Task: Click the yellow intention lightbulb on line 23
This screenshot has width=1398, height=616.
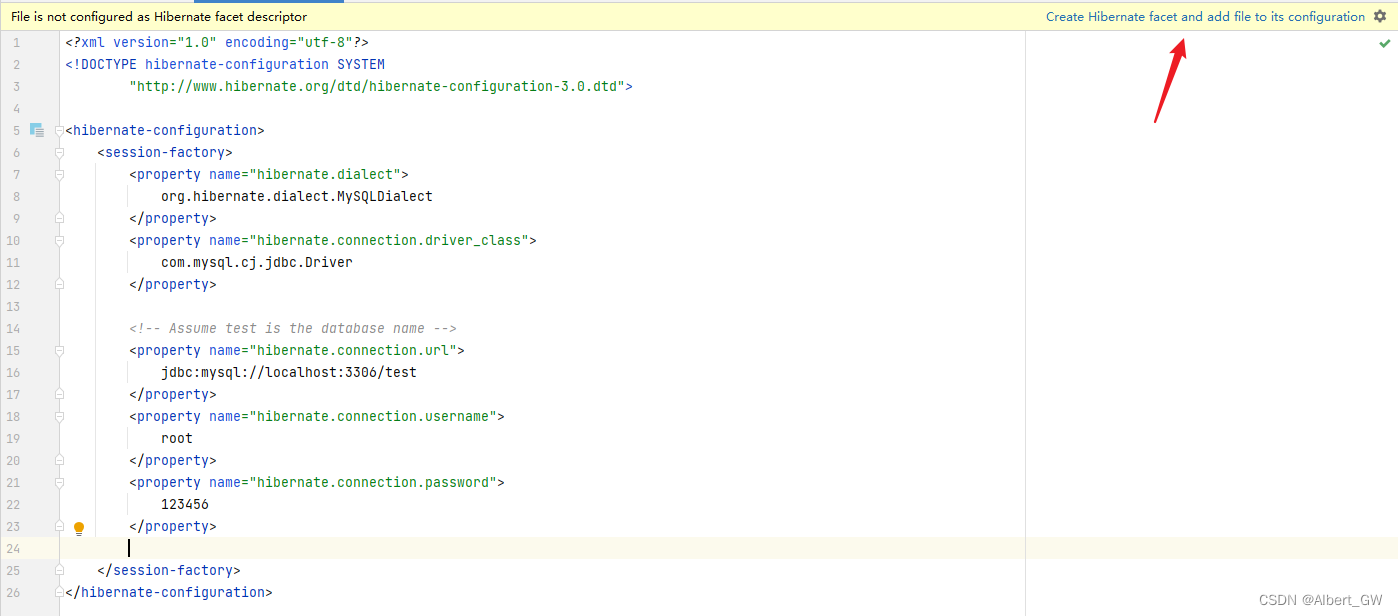Action: (x=79, y=527)
